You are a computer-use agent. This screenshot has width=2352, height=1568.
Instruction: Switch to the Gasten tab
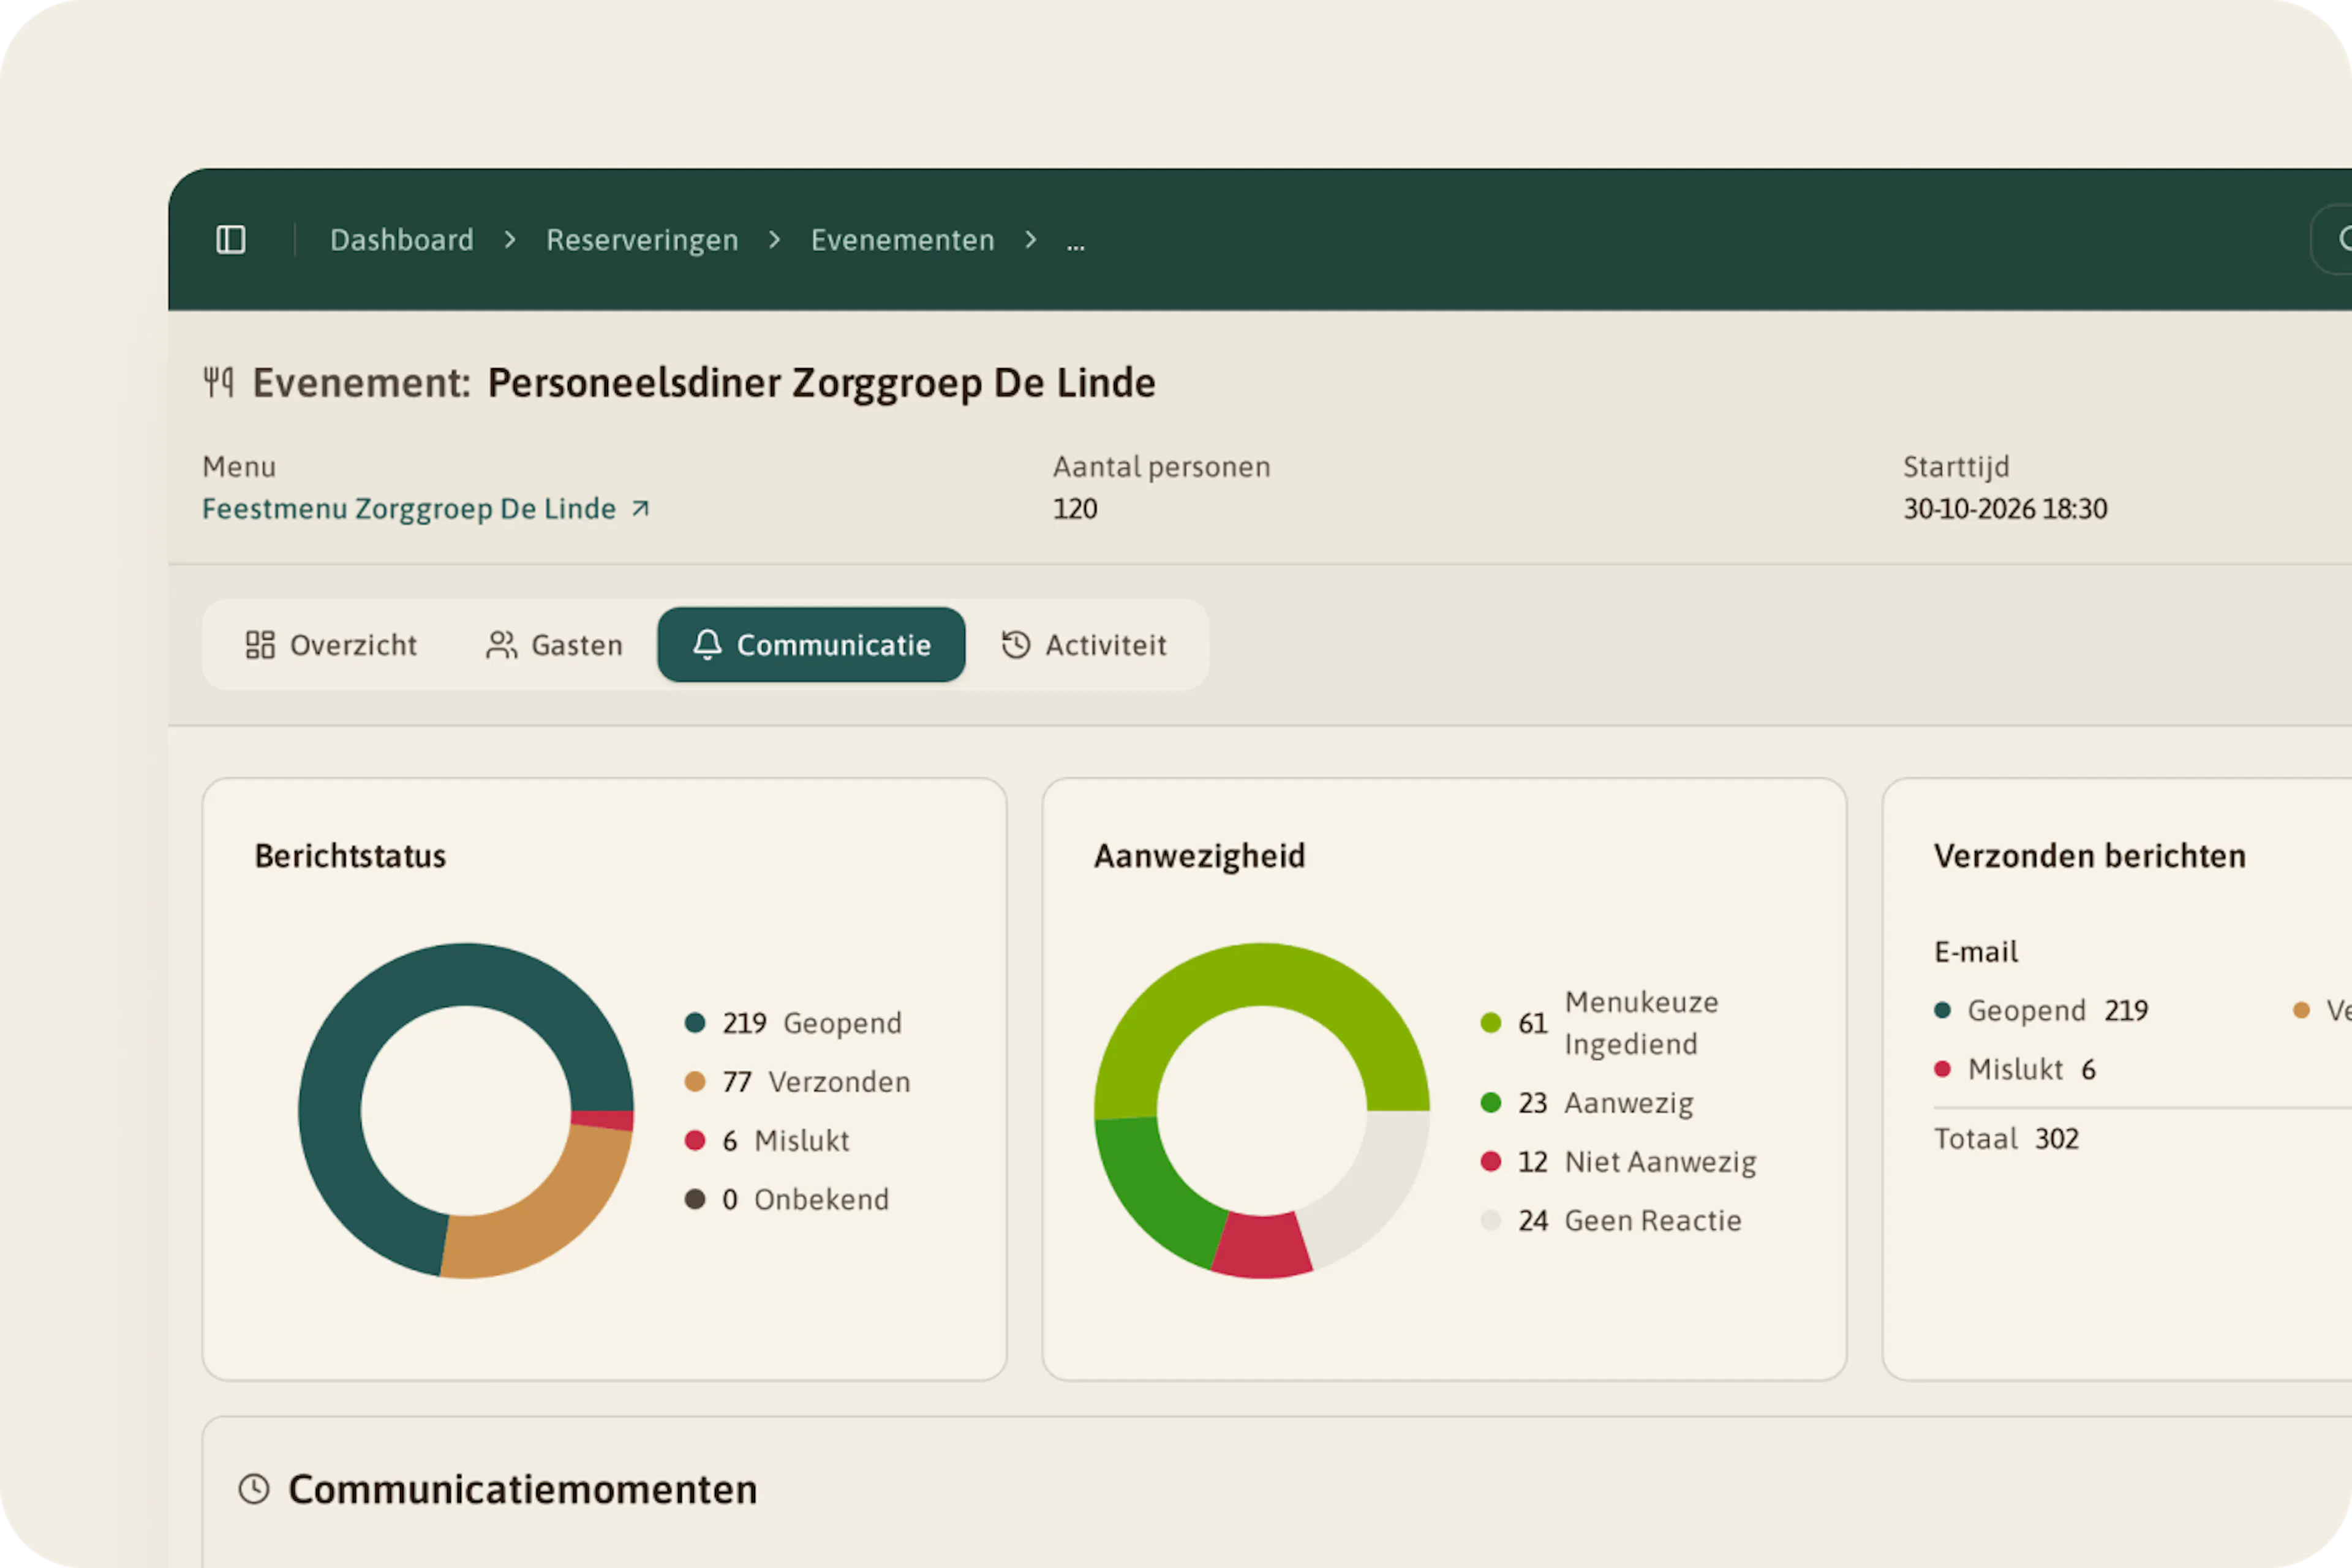tap(554, 645)
